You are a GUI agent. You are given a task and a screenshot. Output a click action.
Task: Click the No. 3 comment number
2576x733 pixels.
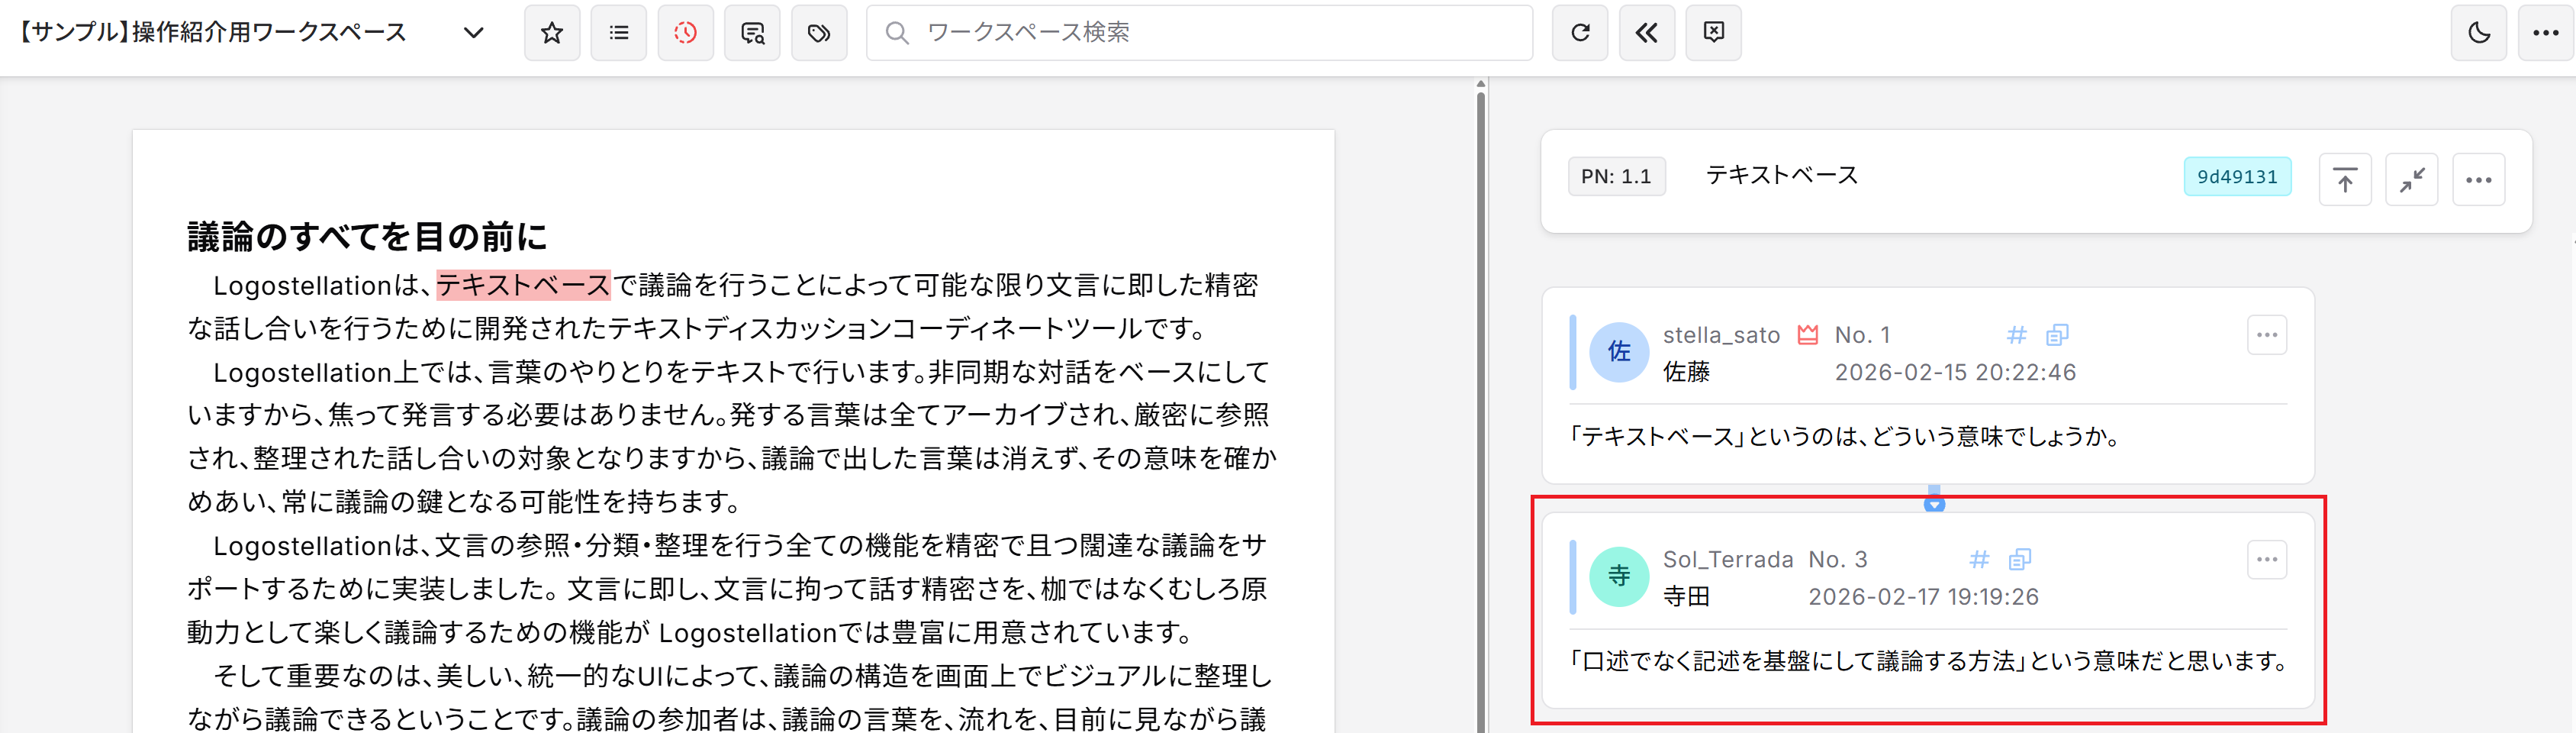click(1838, 560)
